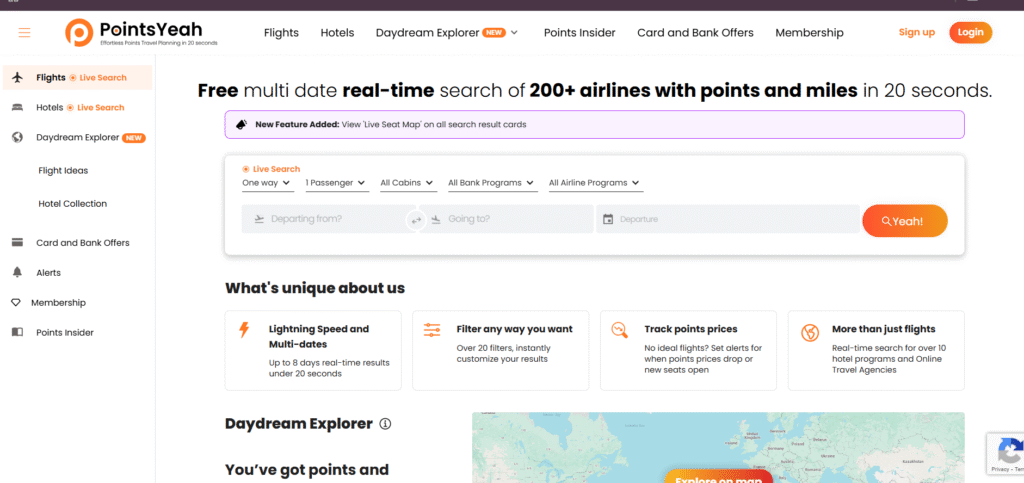Click the airplane icon beside Flights in sidebar
The image size is (1024, 483).
[x=18, y=78]
